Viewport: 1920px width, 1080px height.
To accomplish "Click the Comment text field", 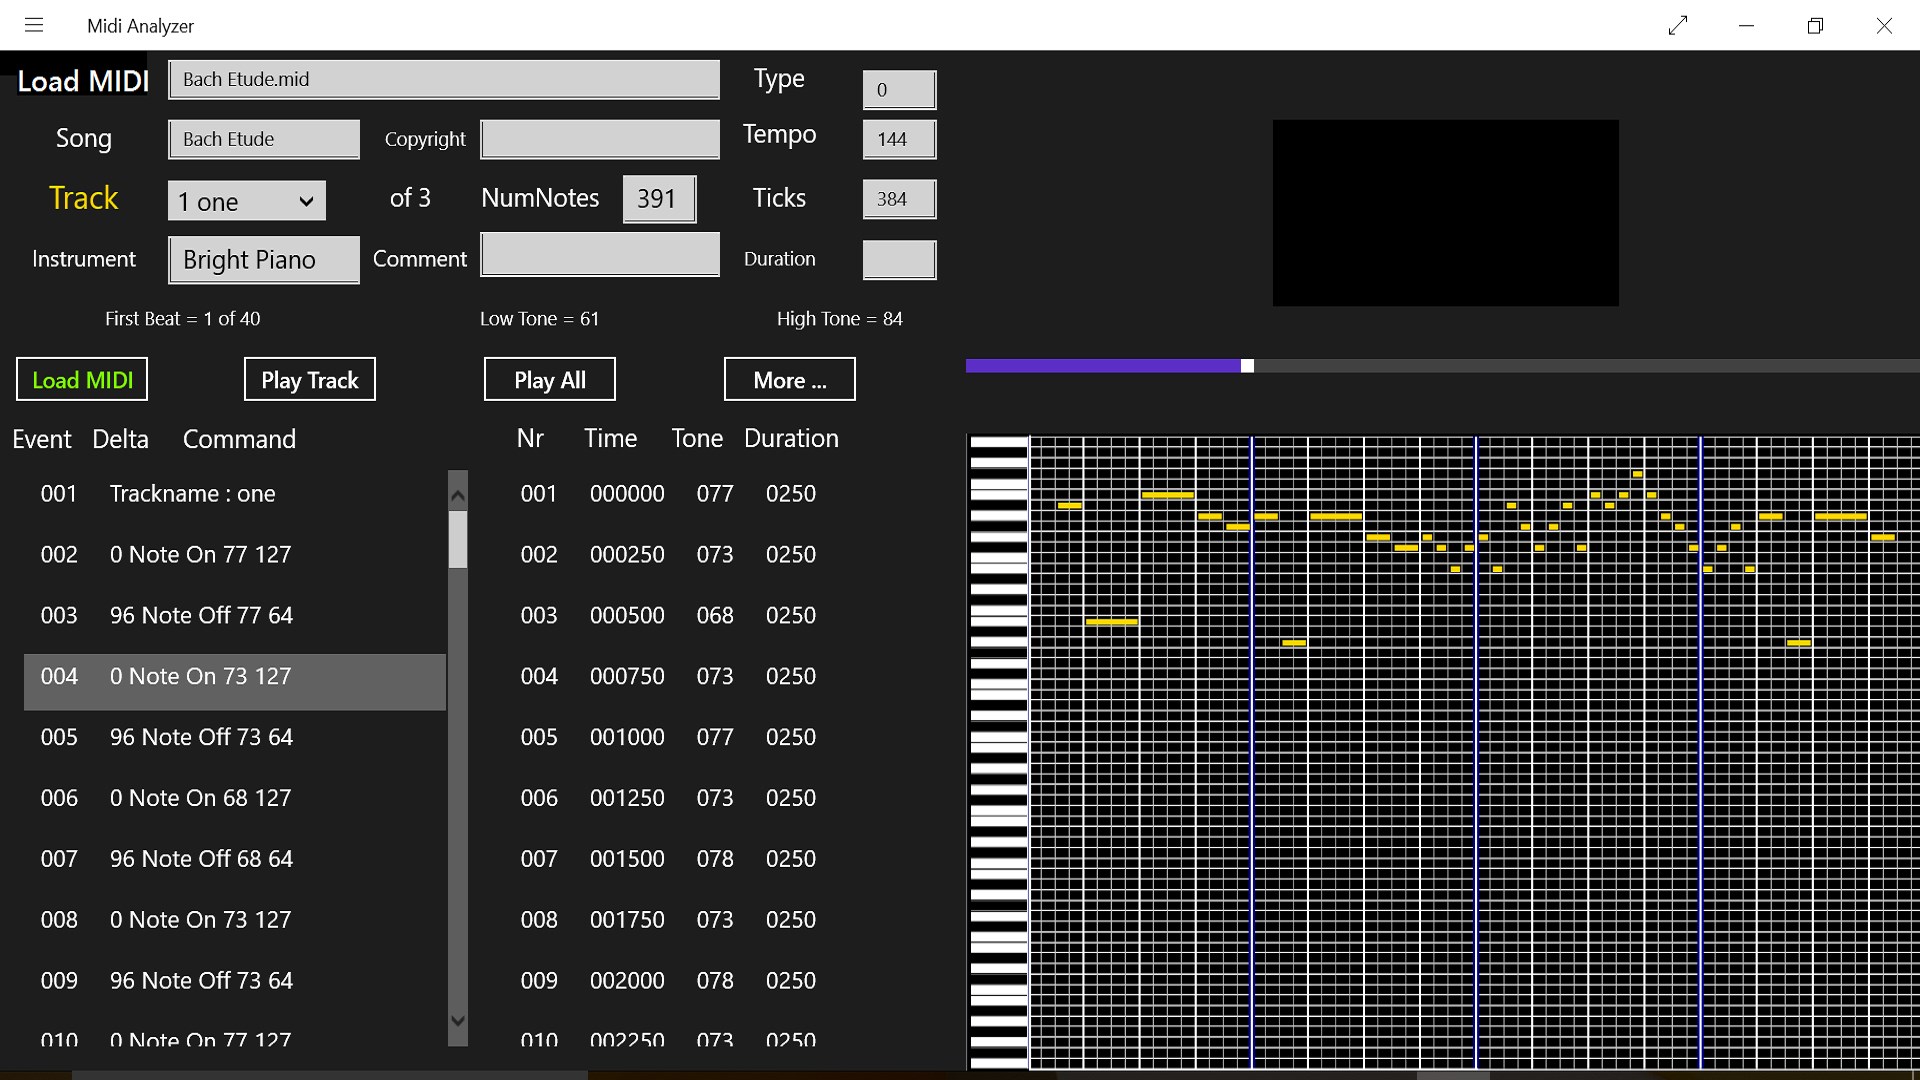I will [x=600, y=255].
